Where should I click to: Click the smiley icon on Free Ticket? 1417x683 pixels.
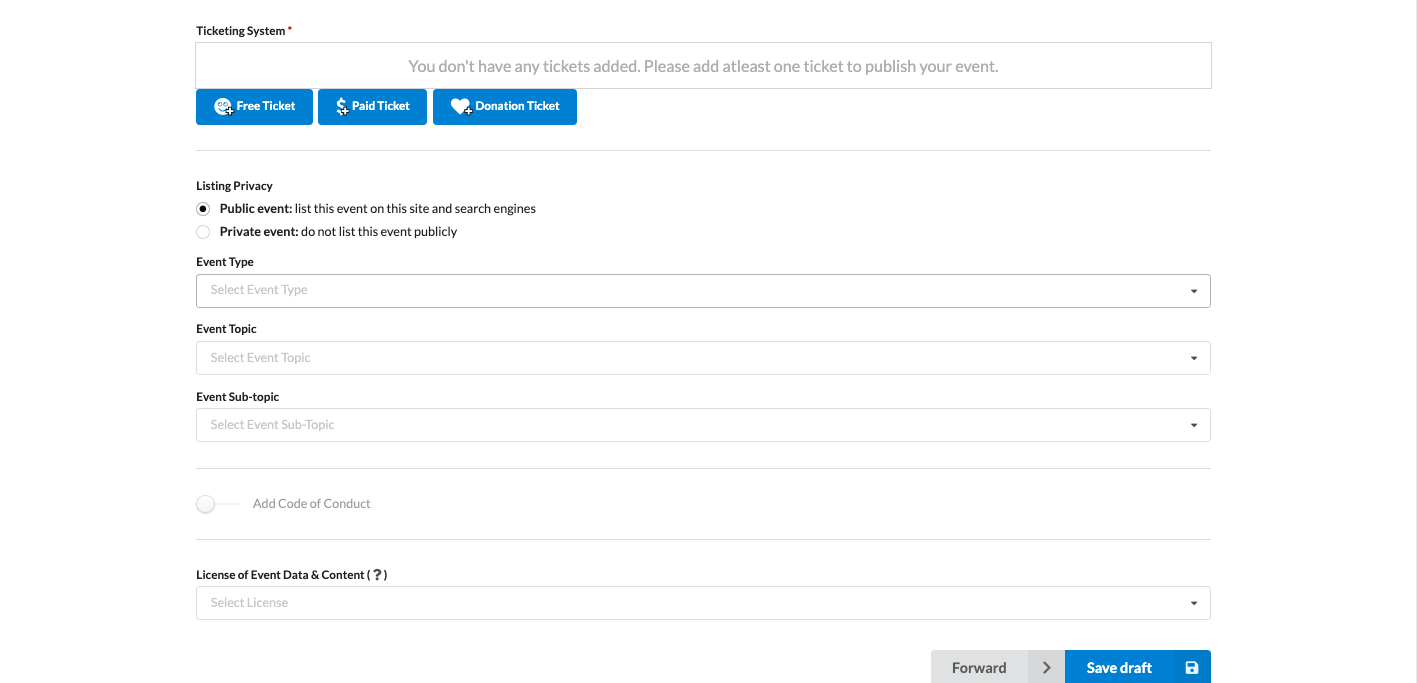(x=224, y=106)
